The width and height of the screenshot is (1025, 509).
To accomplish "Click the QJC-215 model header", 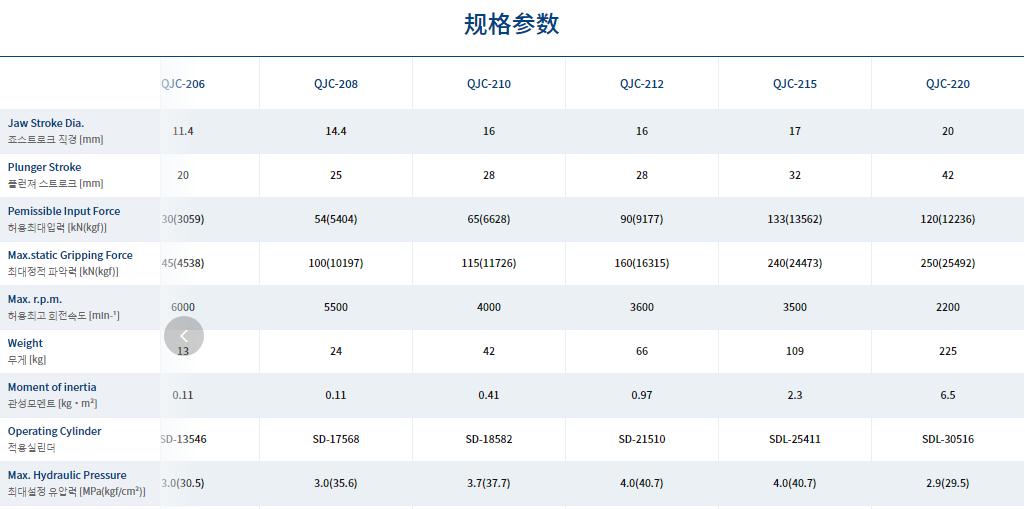I will [x=795, y=84].
